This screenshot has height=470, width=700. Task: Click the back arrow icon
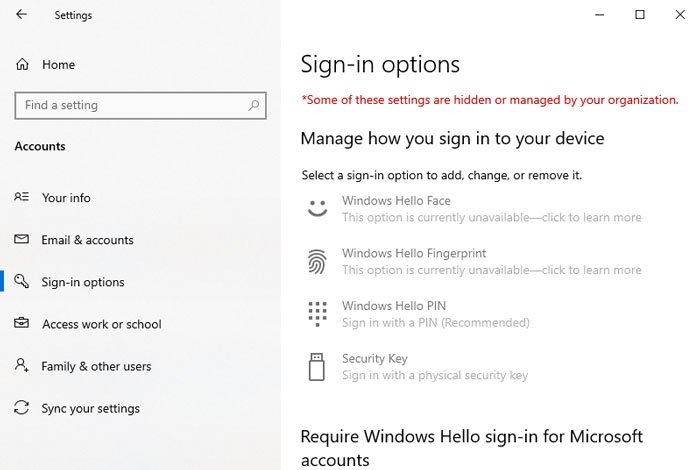pyautogui.click(x=22, y=15)
